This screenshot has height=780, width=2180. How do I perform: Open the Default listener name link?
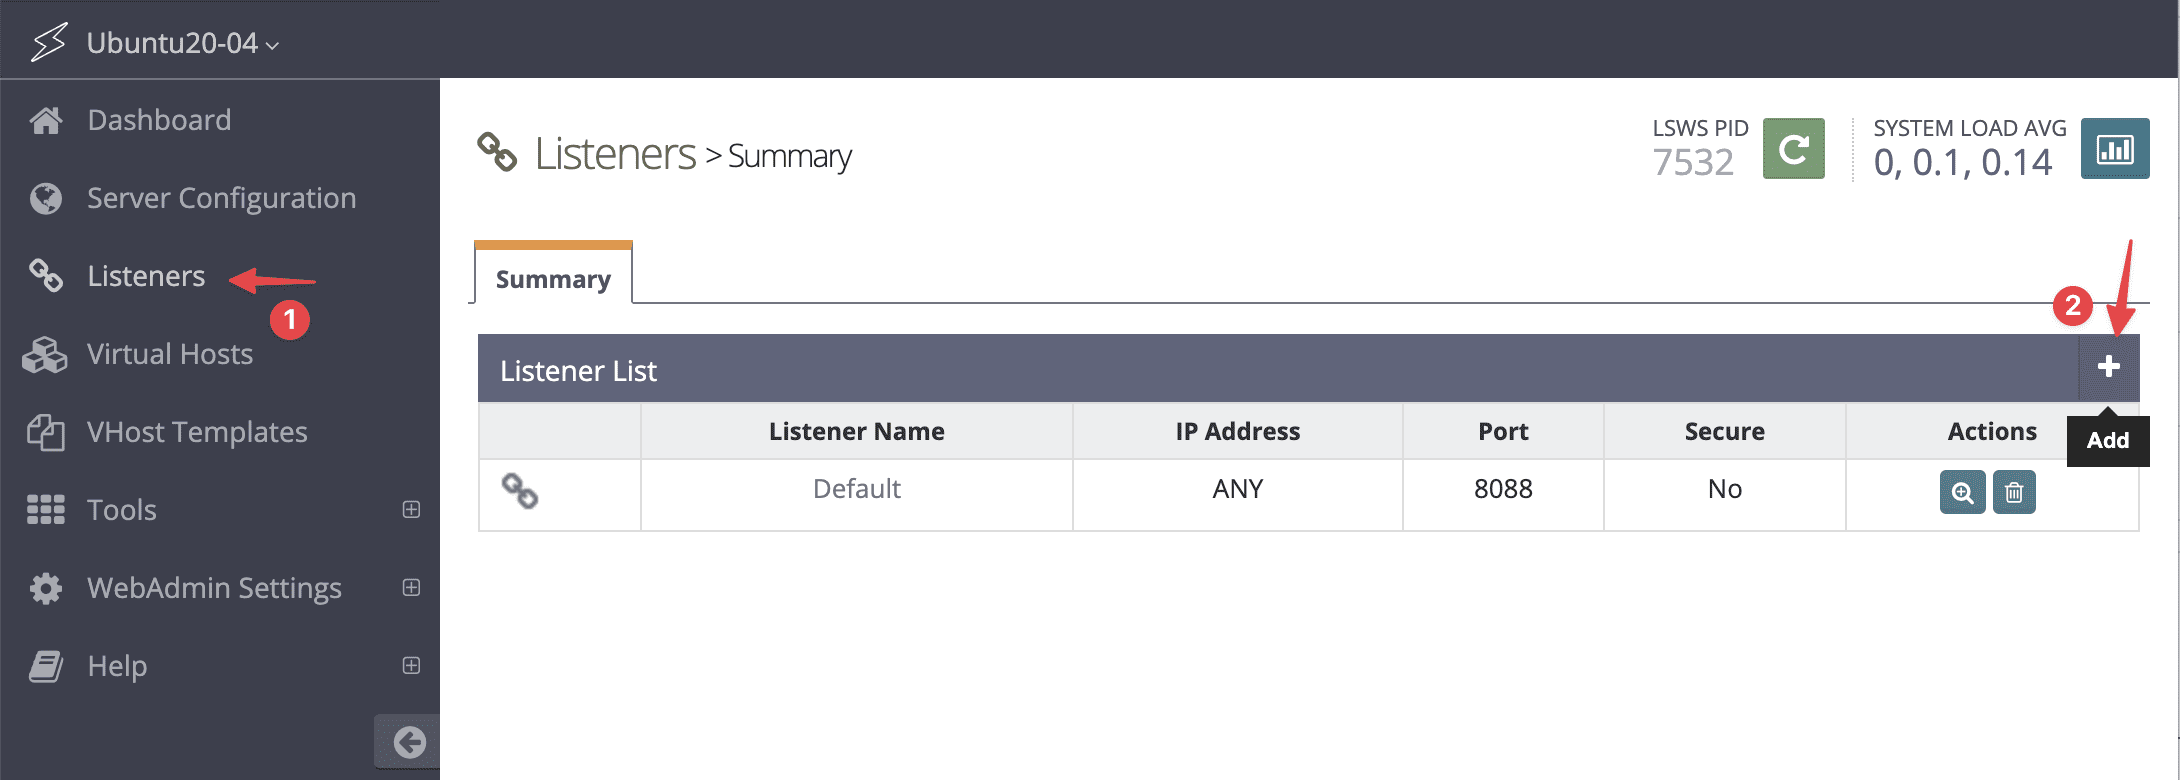[856, 489]
